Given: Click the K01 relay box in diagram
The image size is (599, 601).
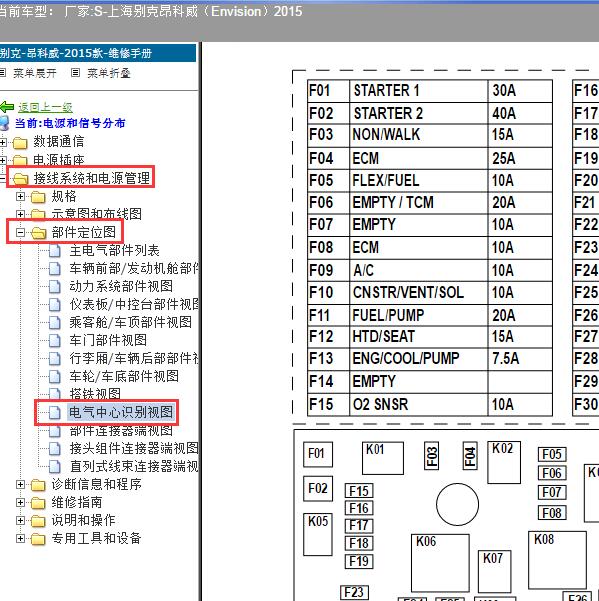Looking at the screenshot, I should [383, 458].
